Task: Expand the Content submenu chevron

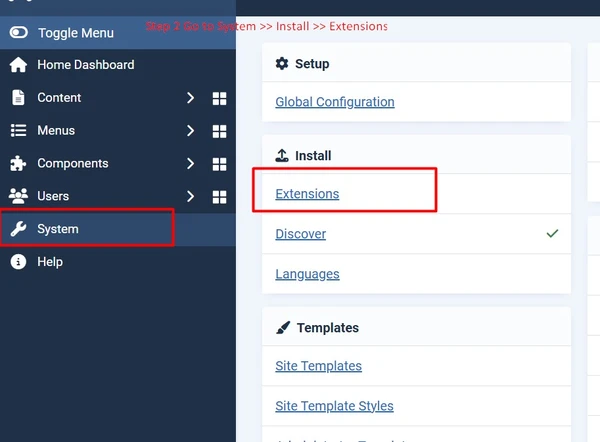Action: point(190,98)
